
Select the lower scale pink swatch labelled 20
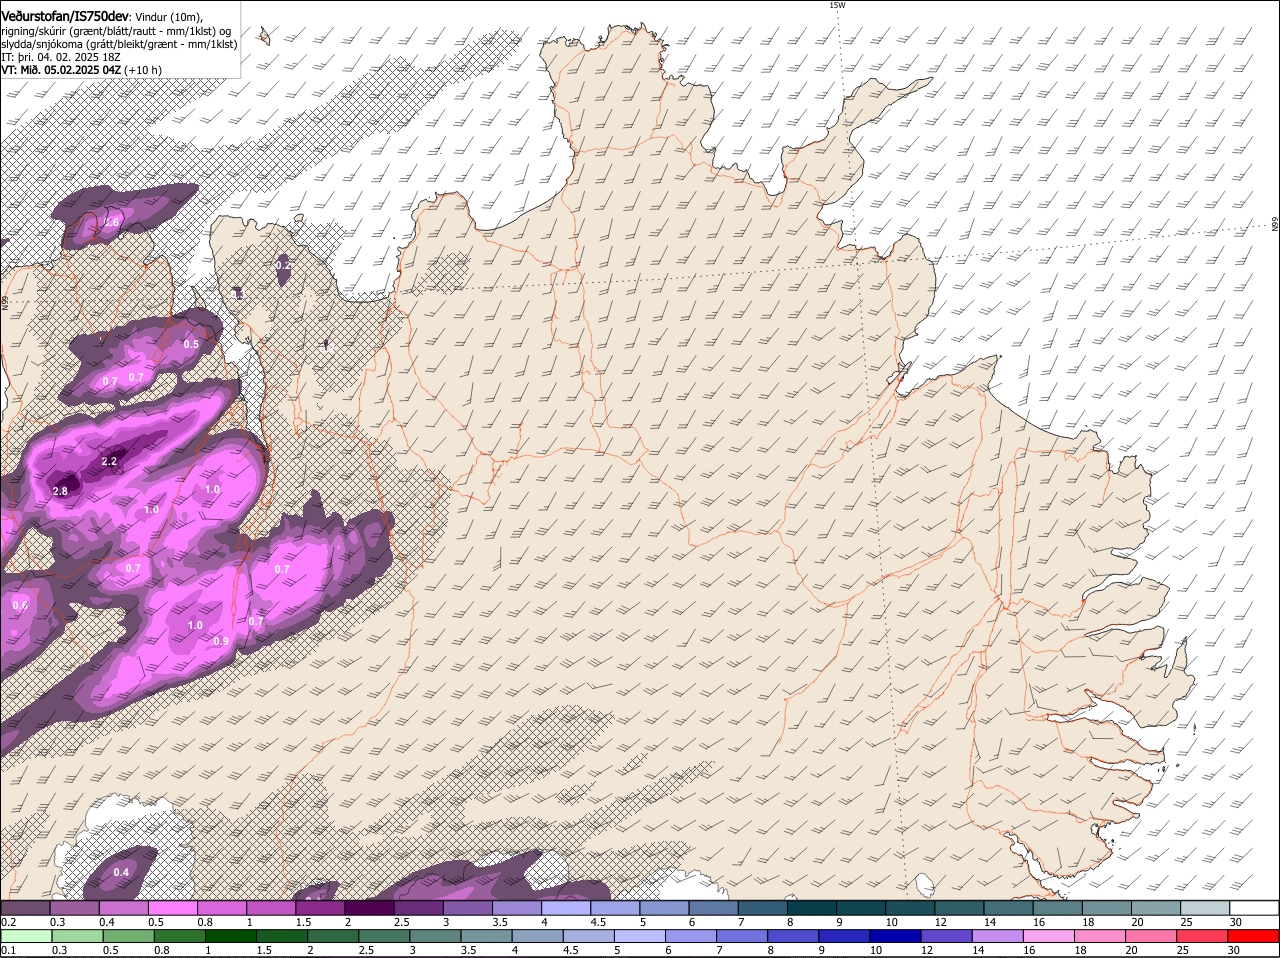1152,936
